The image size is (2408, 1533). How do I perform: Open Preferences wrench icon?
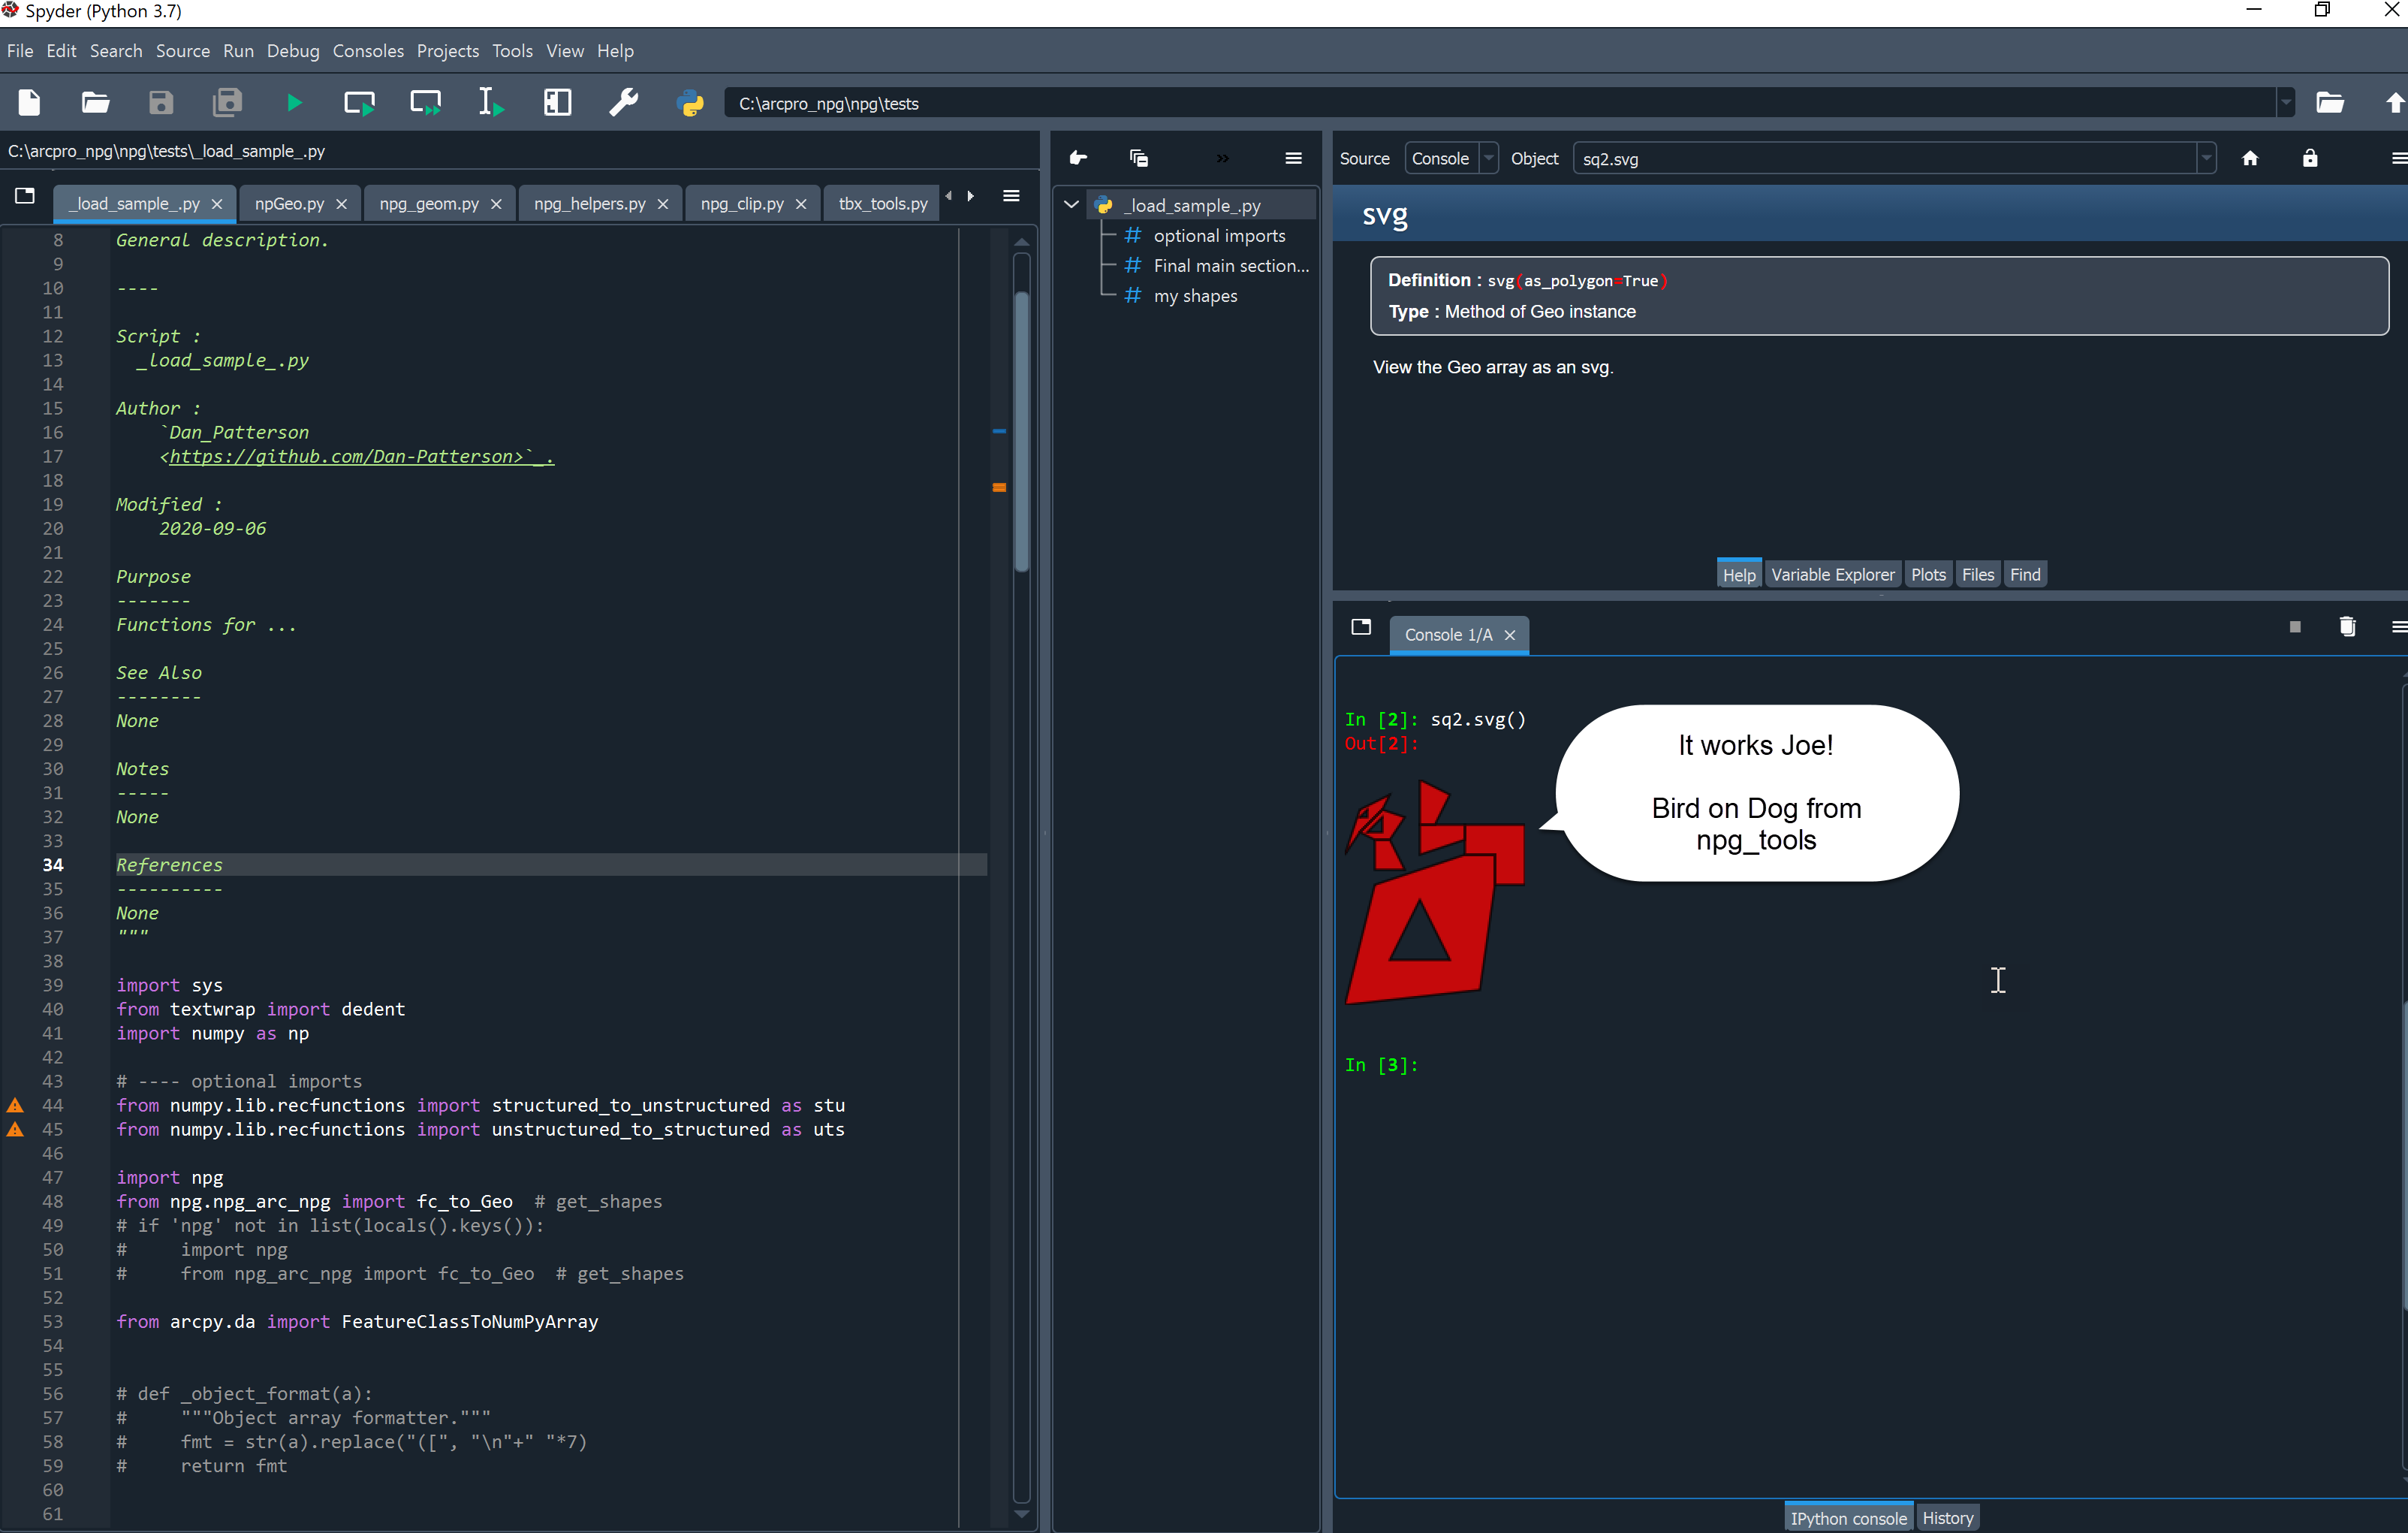623,103
